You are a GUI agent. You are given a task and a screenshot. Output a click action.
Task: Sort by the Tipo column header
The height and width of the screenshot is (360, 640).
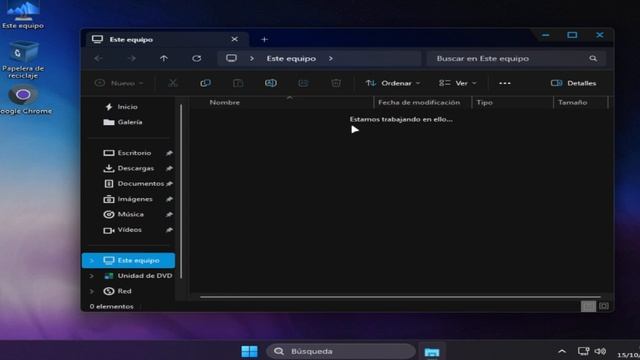click(x=484, y=102)
